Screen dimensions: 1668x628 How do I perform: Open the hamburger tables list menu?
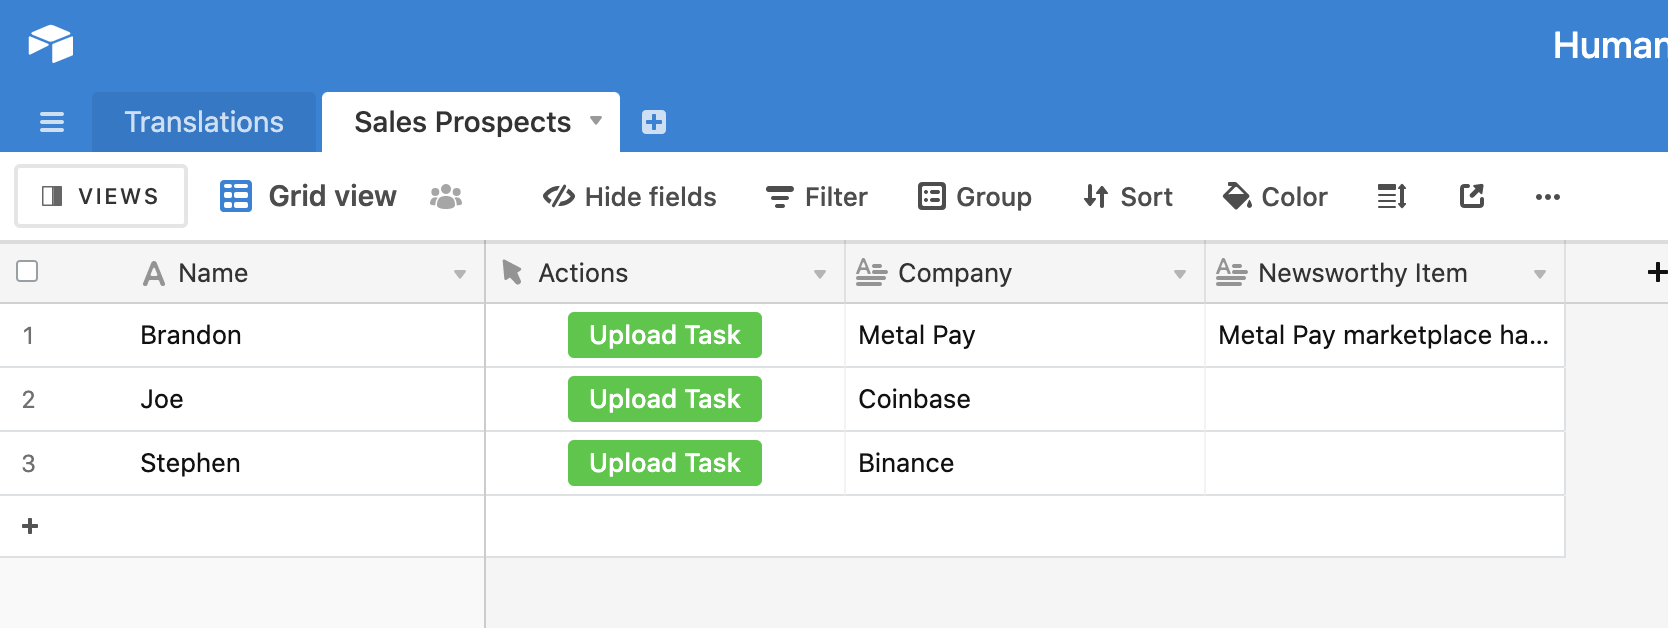(52, 122)
